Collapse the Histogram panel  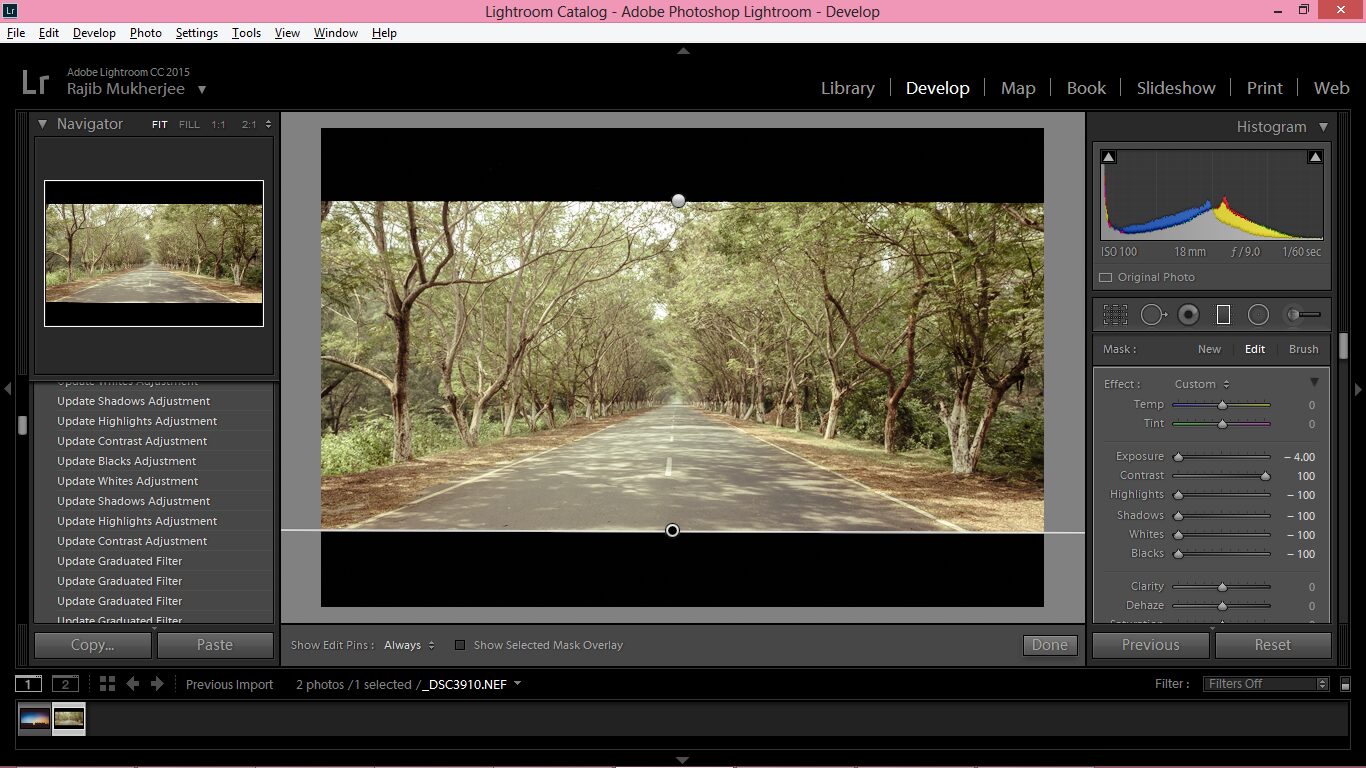coord(1323,127)
